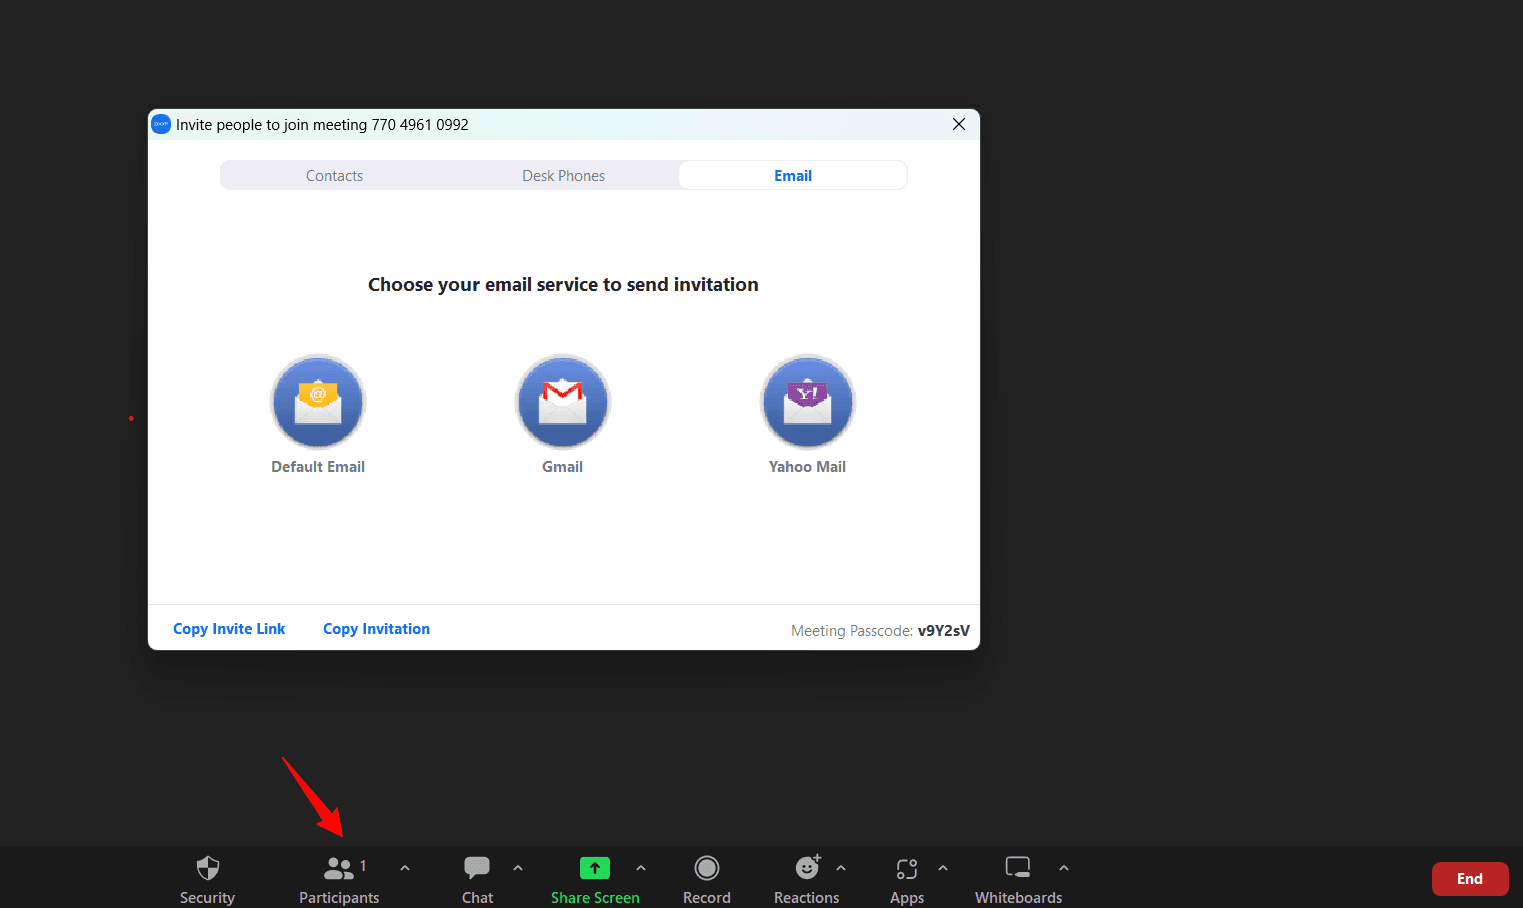Click Copy Invitation link
Screen dimensions: 1523x908
coord(376,629)
